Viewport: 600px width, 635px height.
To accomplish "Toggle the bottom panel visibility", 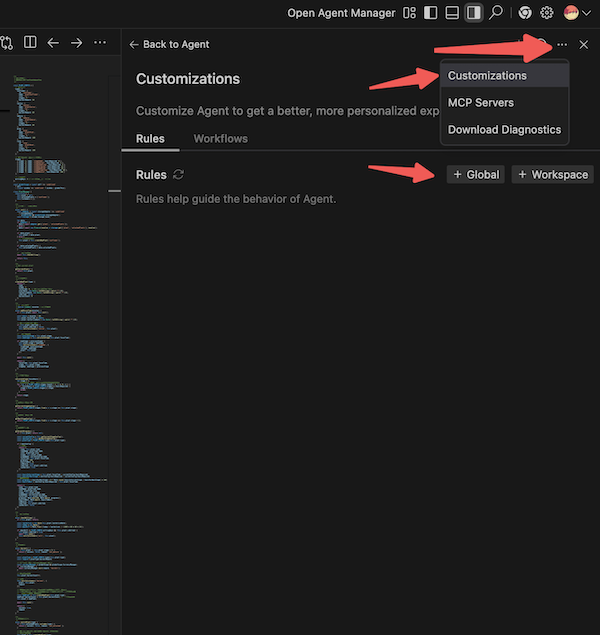I will pos(452,13).
